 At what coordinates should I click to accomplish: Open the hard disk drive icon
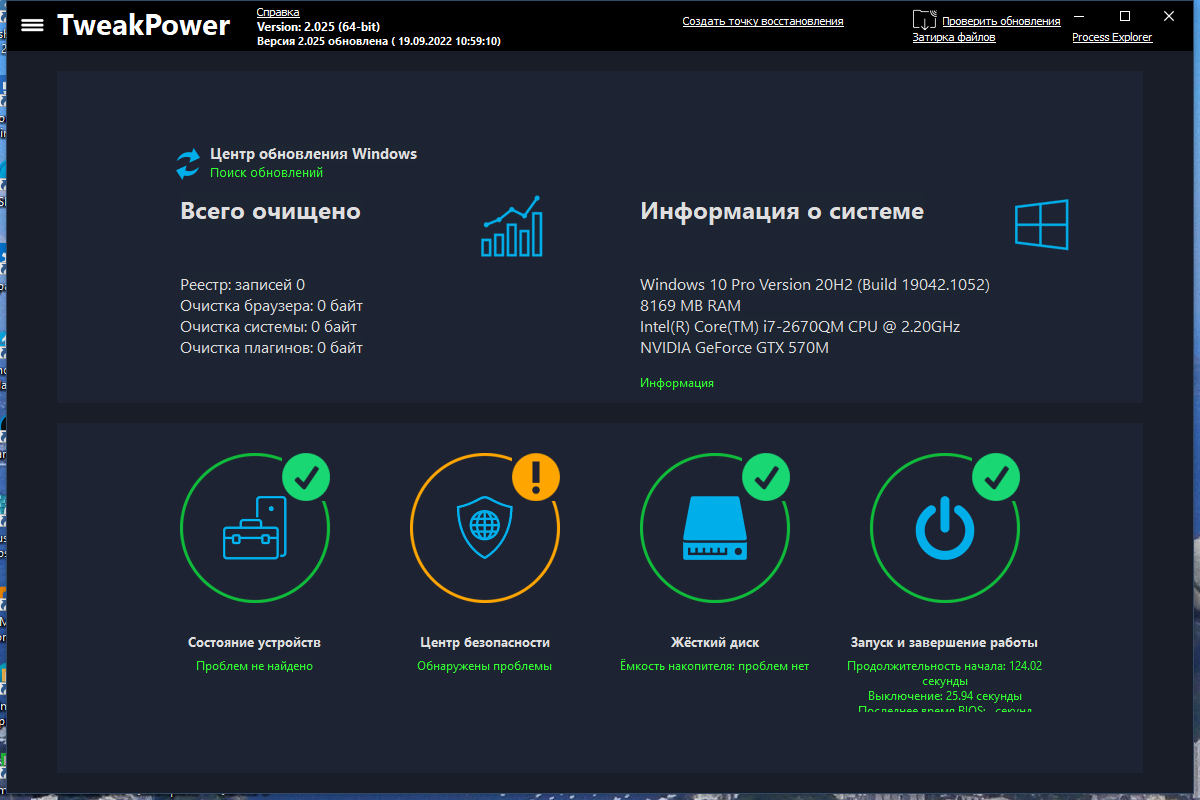pyautogui.click(x=715, y=529)
